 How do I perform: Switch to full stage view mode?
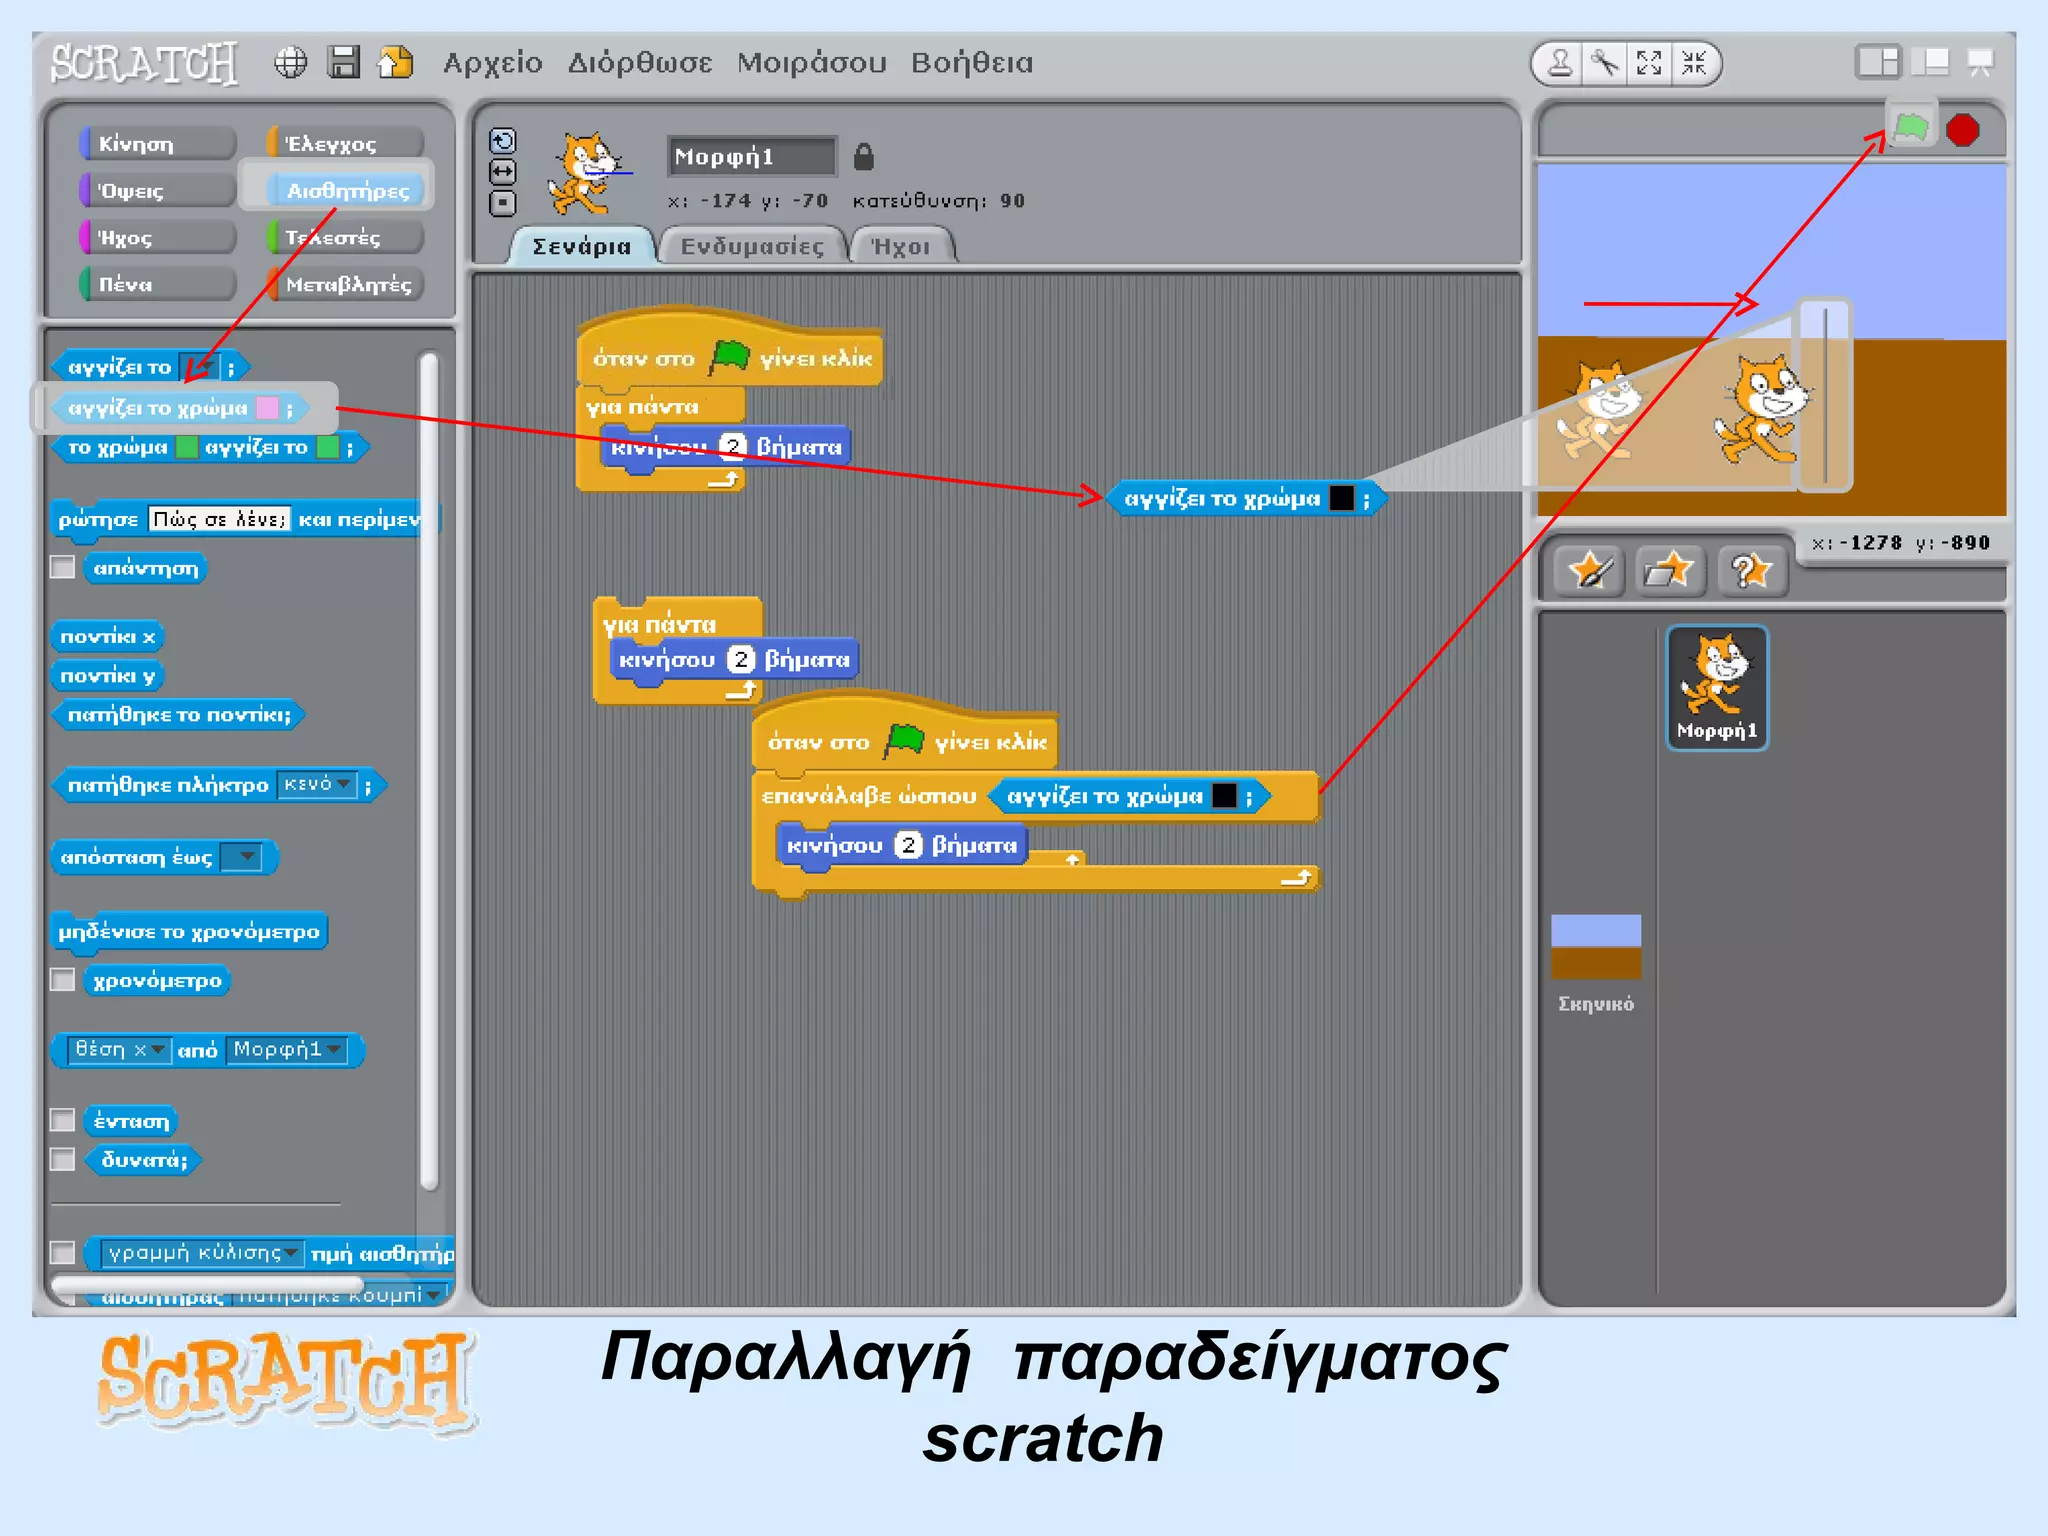(1930, 62)
